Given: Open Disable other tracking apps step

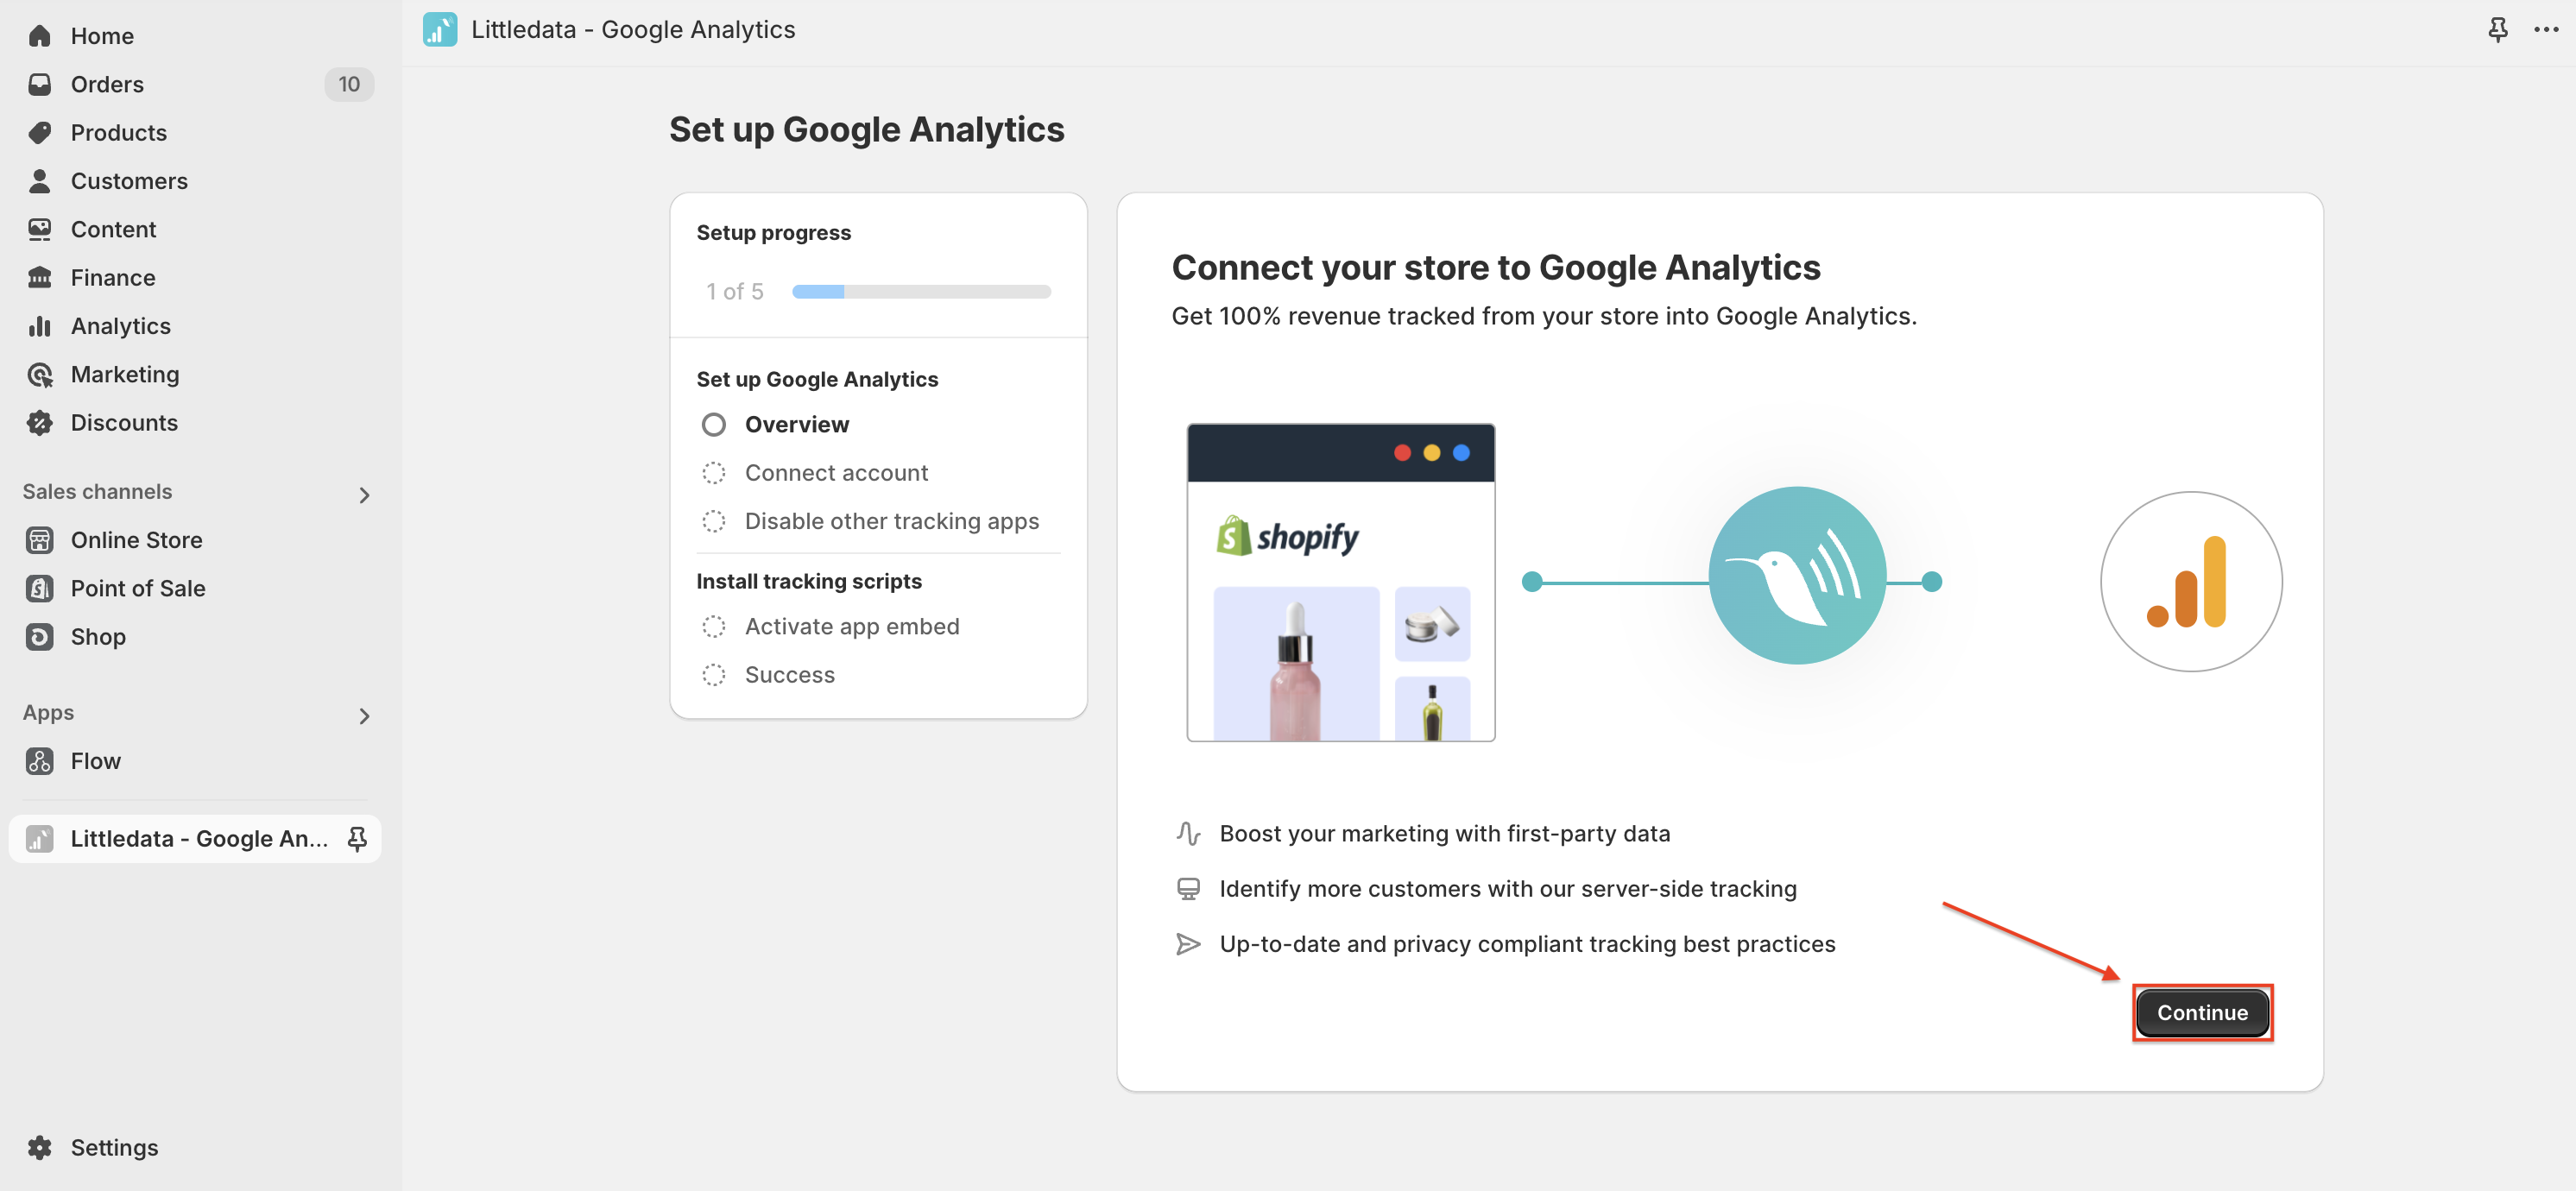Looking at the screenshot, I should point(891,521).
